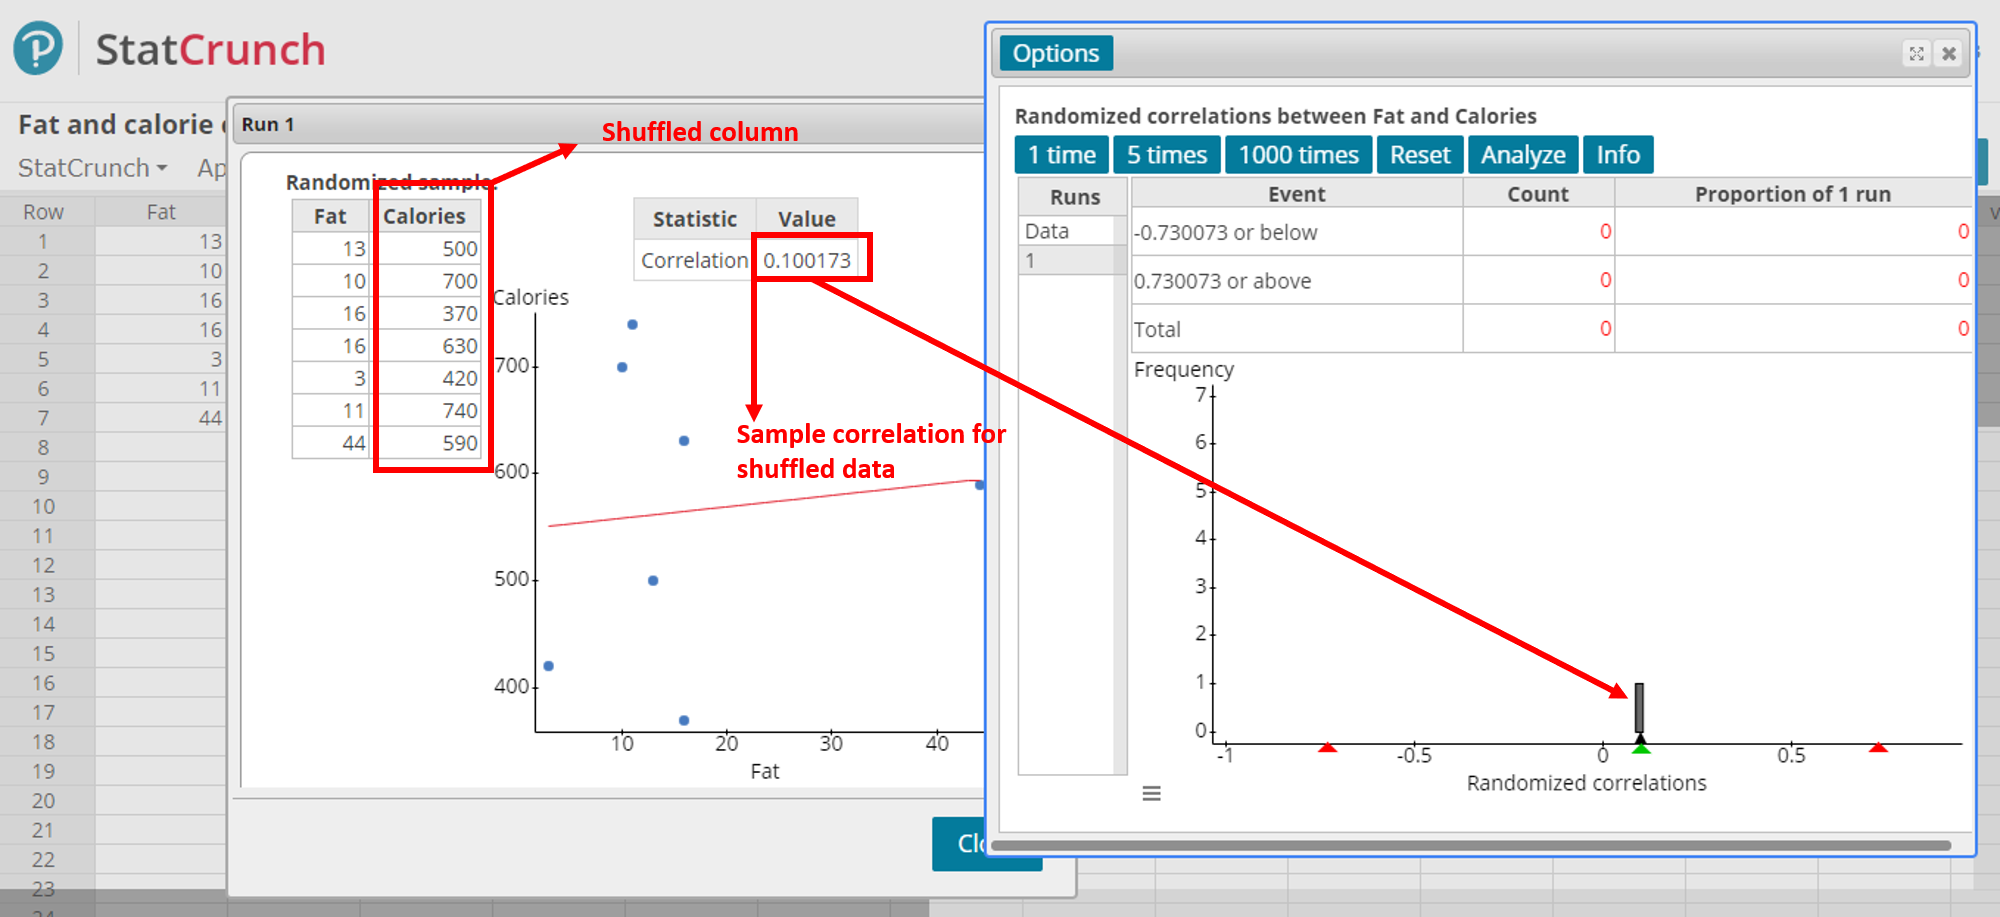The height and width of the screenshot is (917, 2000).
Task: Click the StatCrunch logo icon
Action: click(36, 47)
